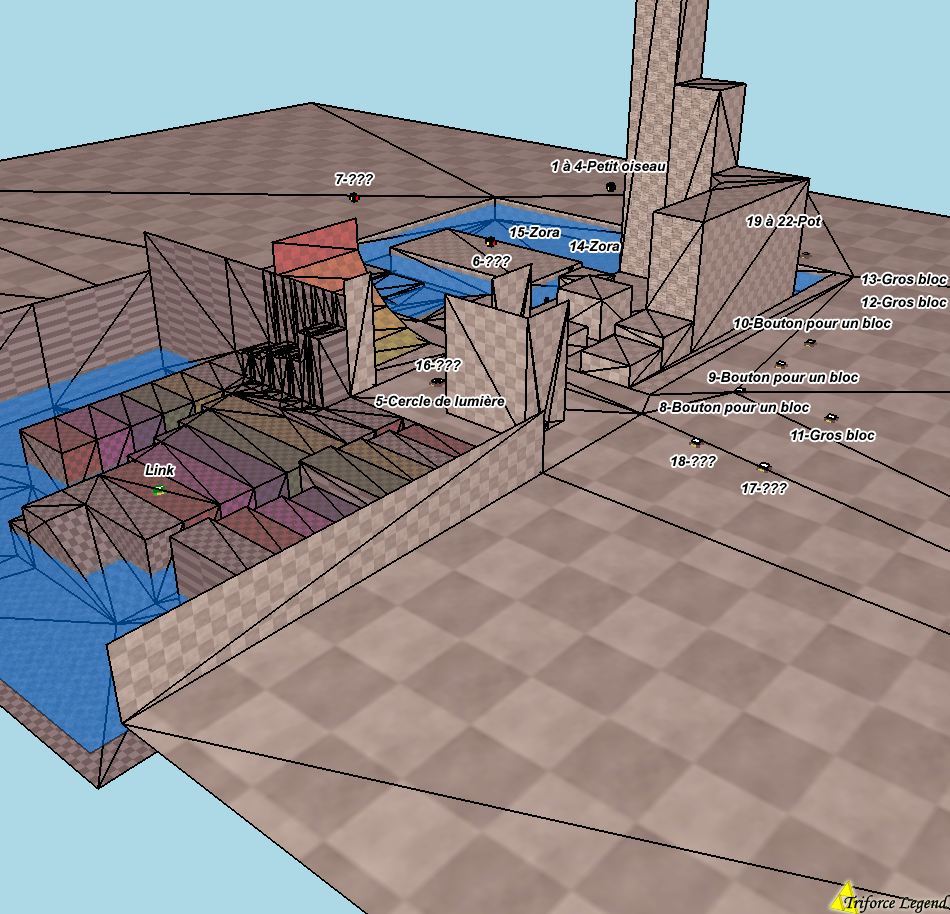Screen dimensions: 950x914
Task: Click the "14-Zora" label
Action: pos(594,247)
